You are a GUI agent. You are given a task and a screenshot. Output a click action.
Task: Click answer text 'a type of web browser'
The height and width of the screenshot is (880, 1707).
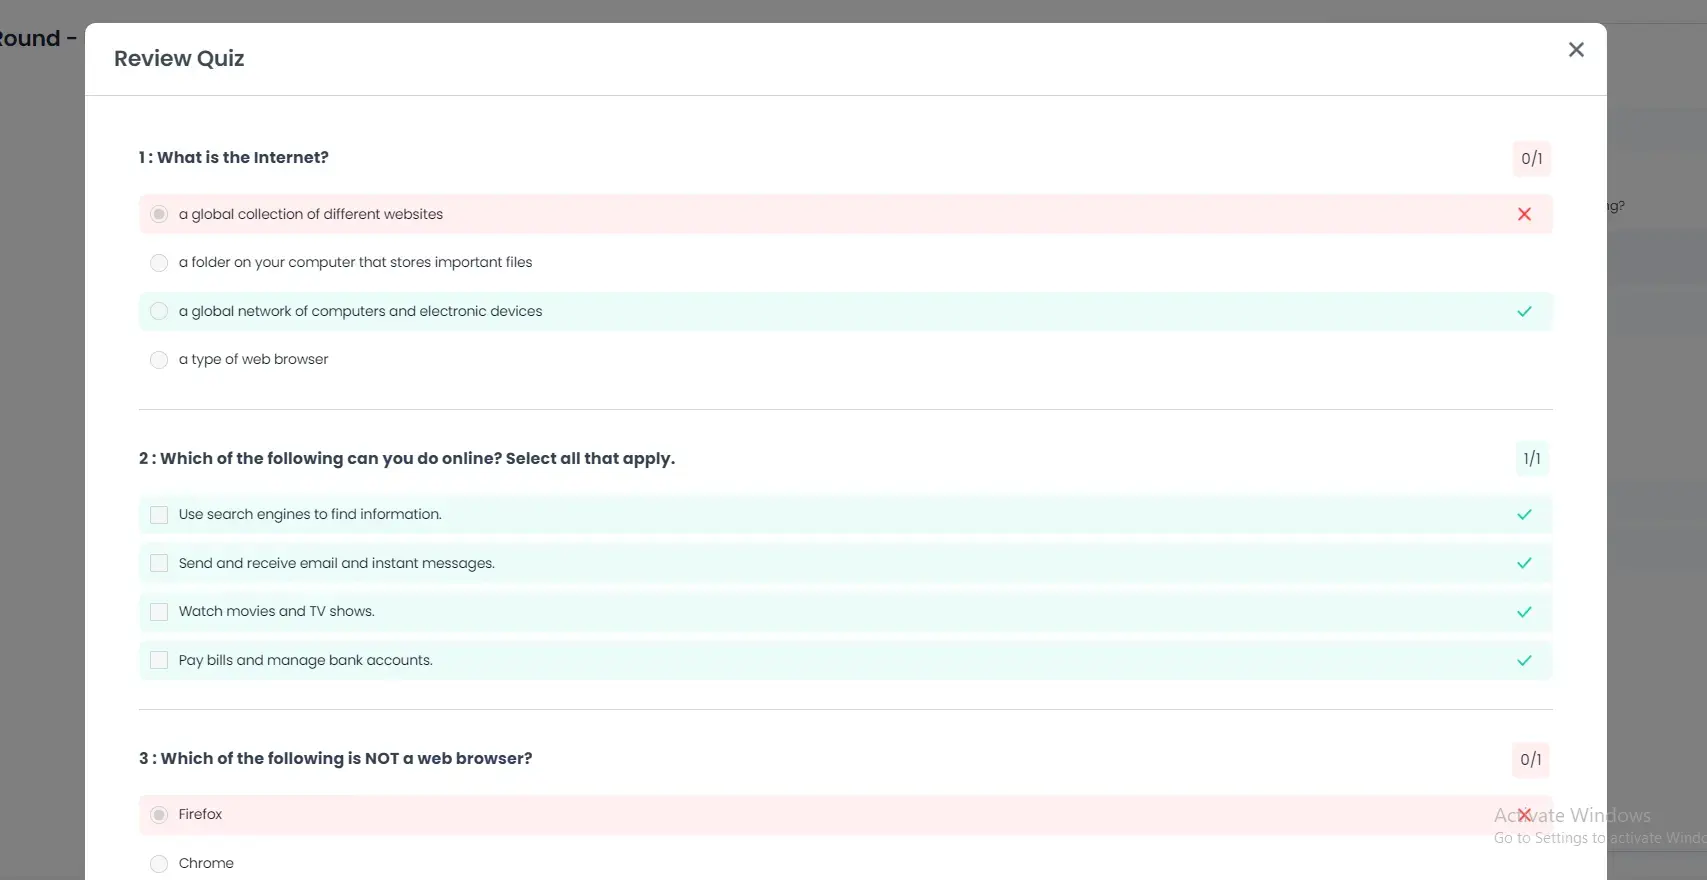coord(254,359)
